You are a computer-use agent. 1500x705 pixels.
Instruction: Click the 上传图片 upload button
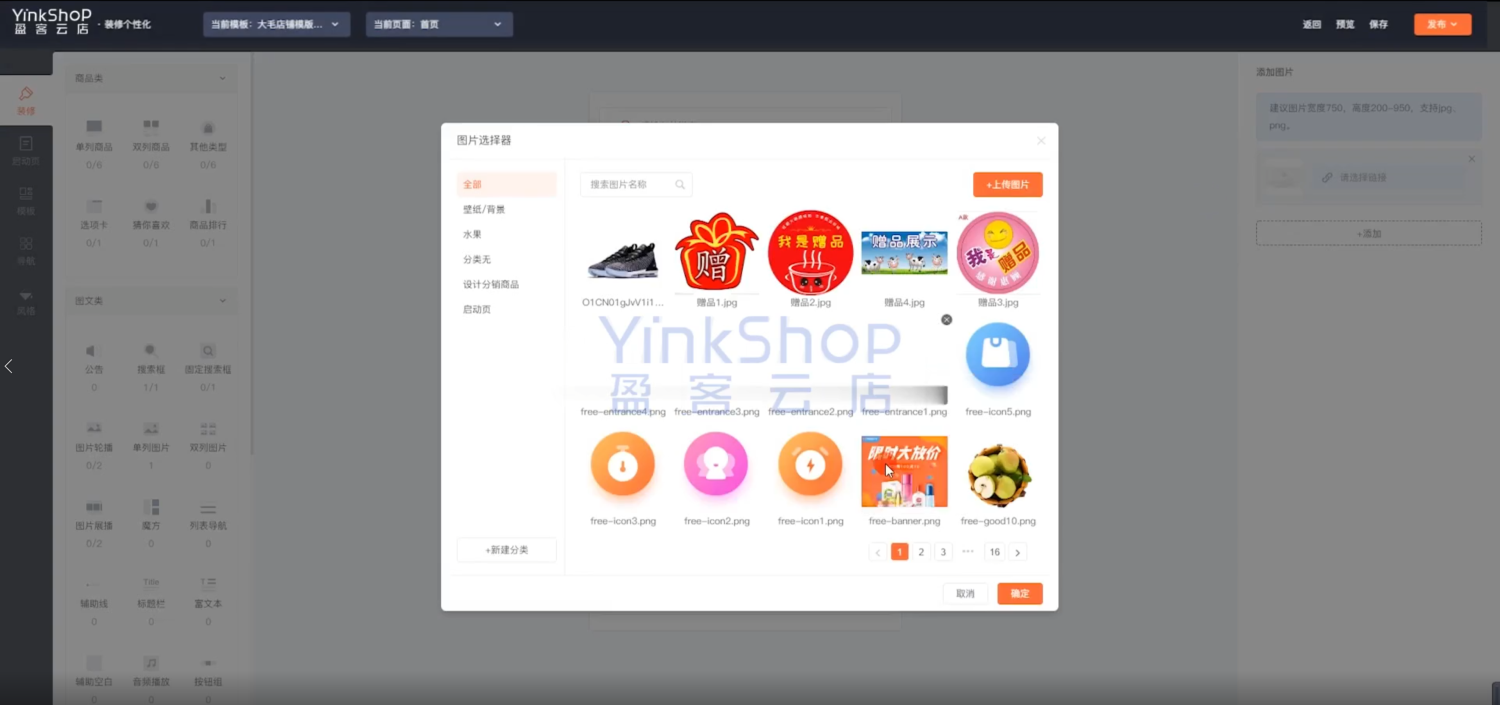tap(1007, 185)
